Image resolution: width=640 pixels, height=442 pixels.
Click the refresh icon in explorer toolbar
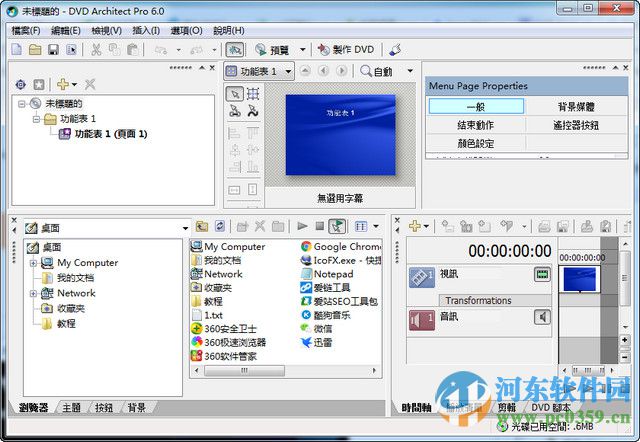[x=220, y=226]
